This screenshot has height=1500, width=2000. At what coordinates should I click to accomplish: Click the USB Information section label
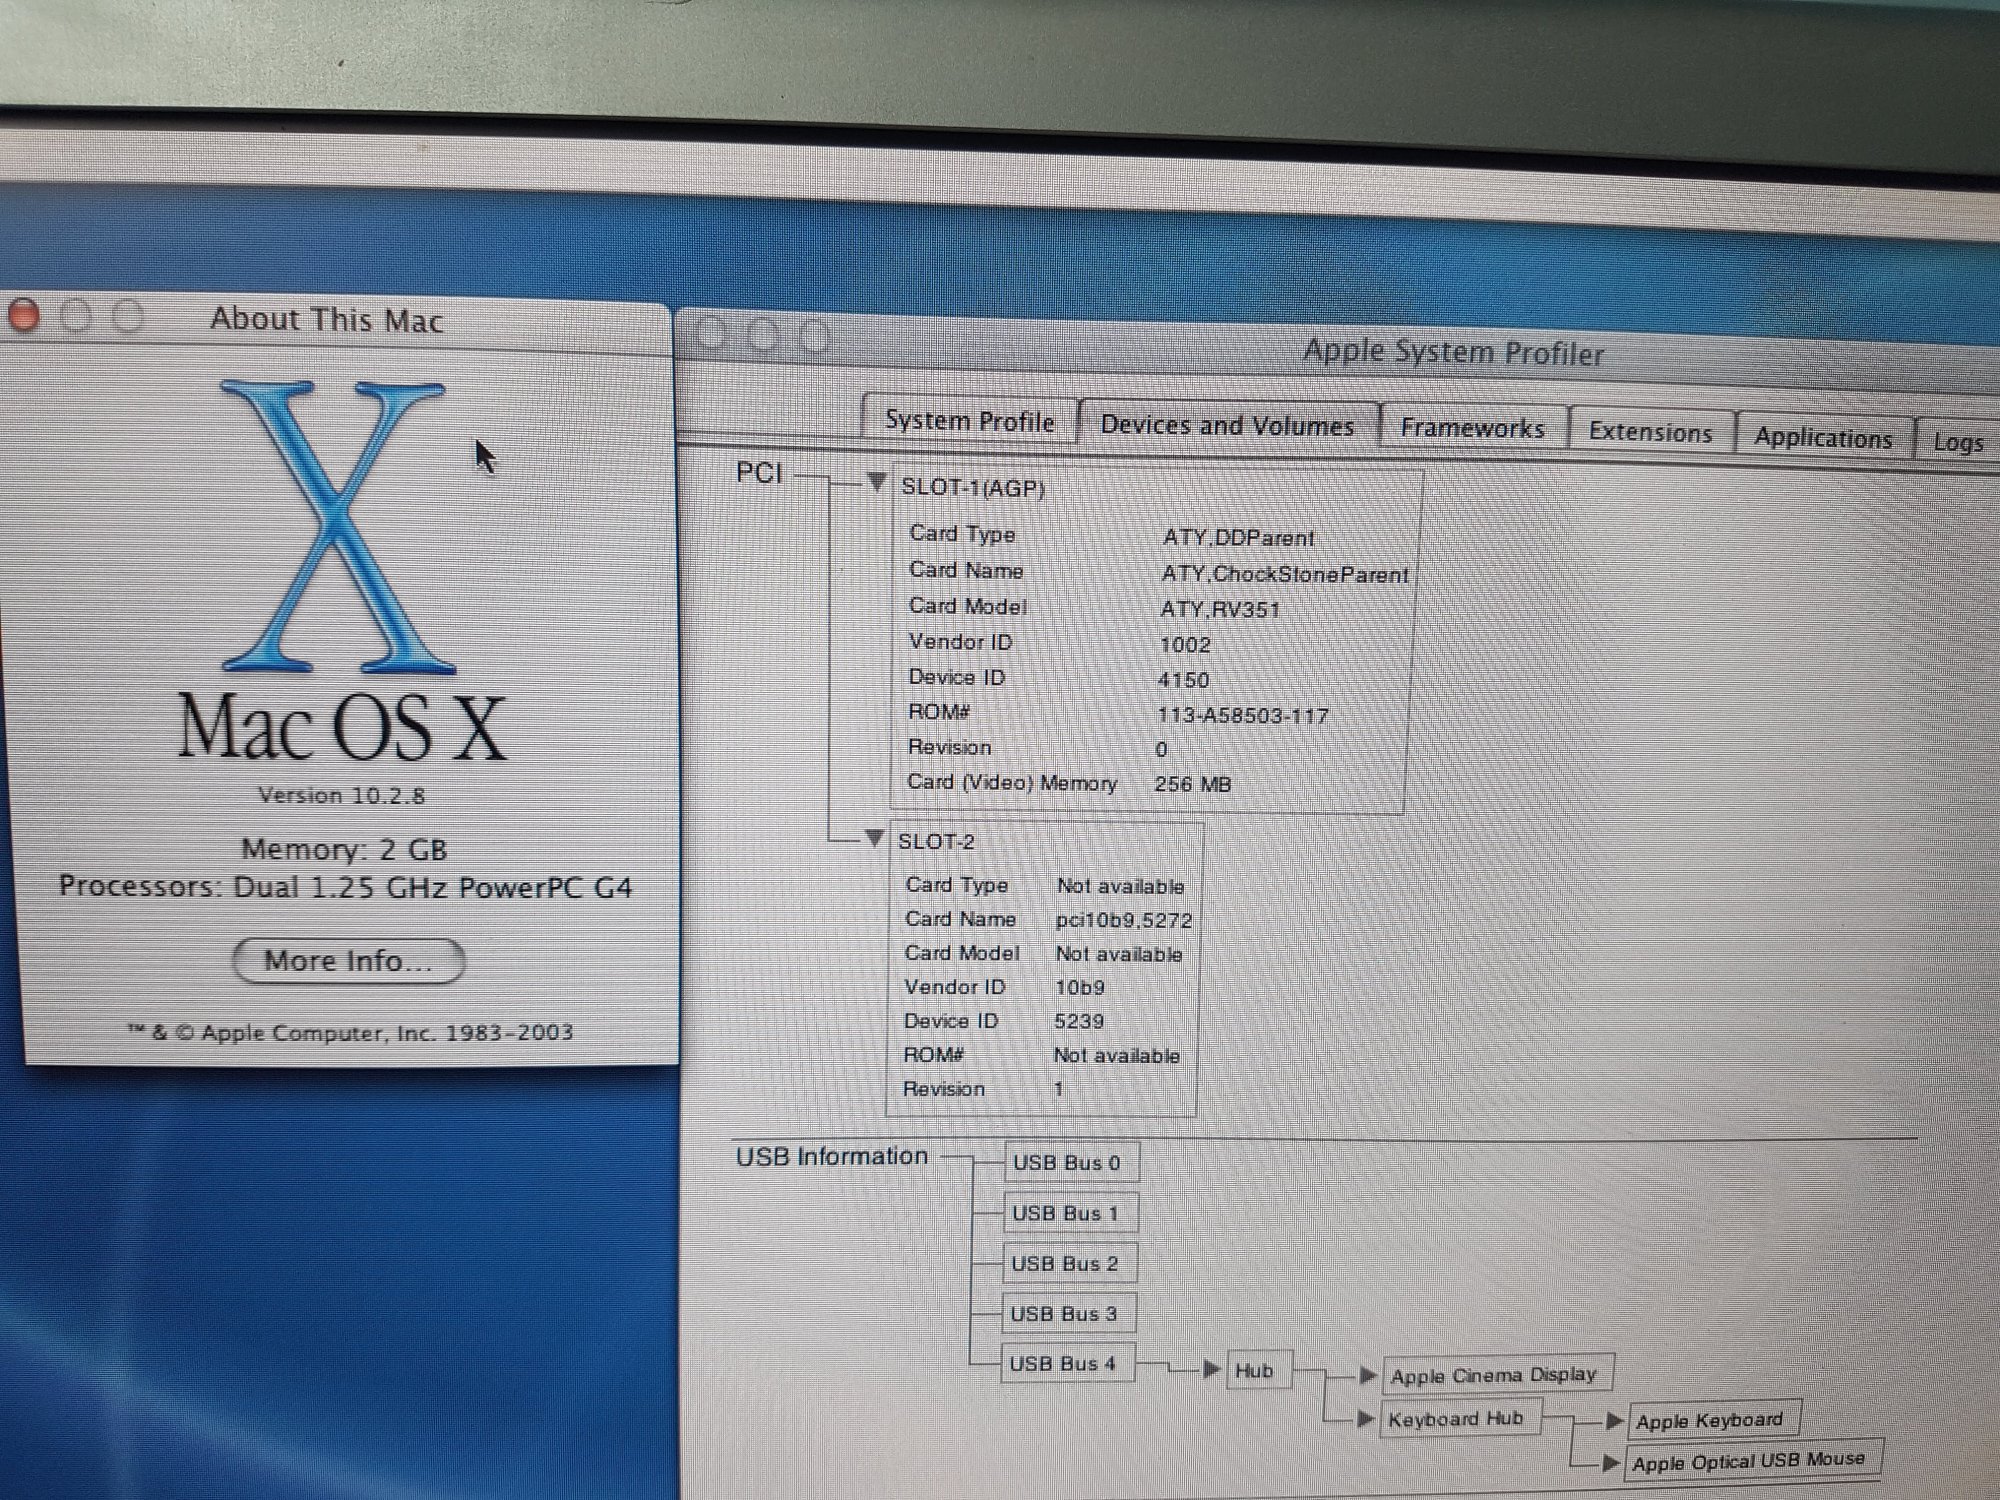click(832, 1156)
